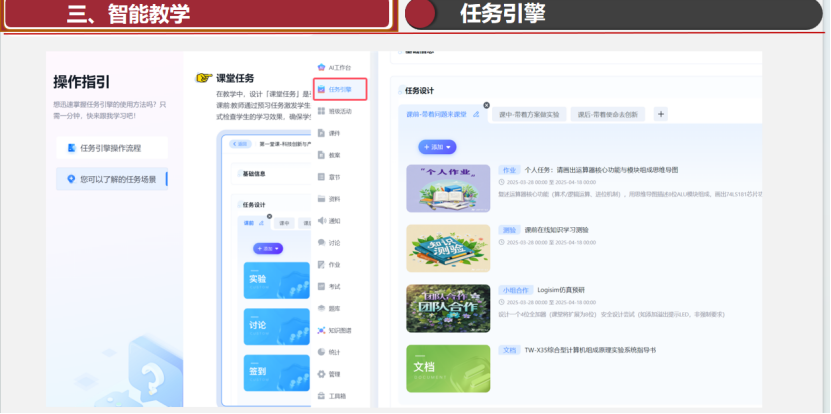
Task: Open the 通知 sidebar item
Action: 333,221
